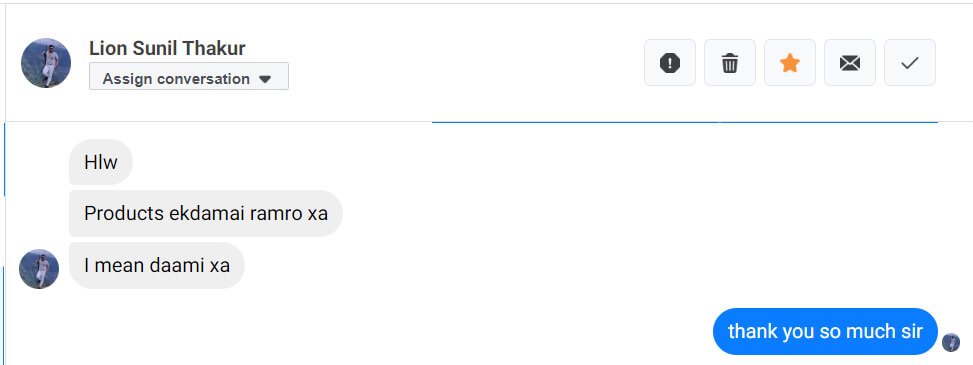Click the blank area right of the "Hlw" bubble
Image resolution: width=973 pixels, height=365 pixels.
(496, 163)
